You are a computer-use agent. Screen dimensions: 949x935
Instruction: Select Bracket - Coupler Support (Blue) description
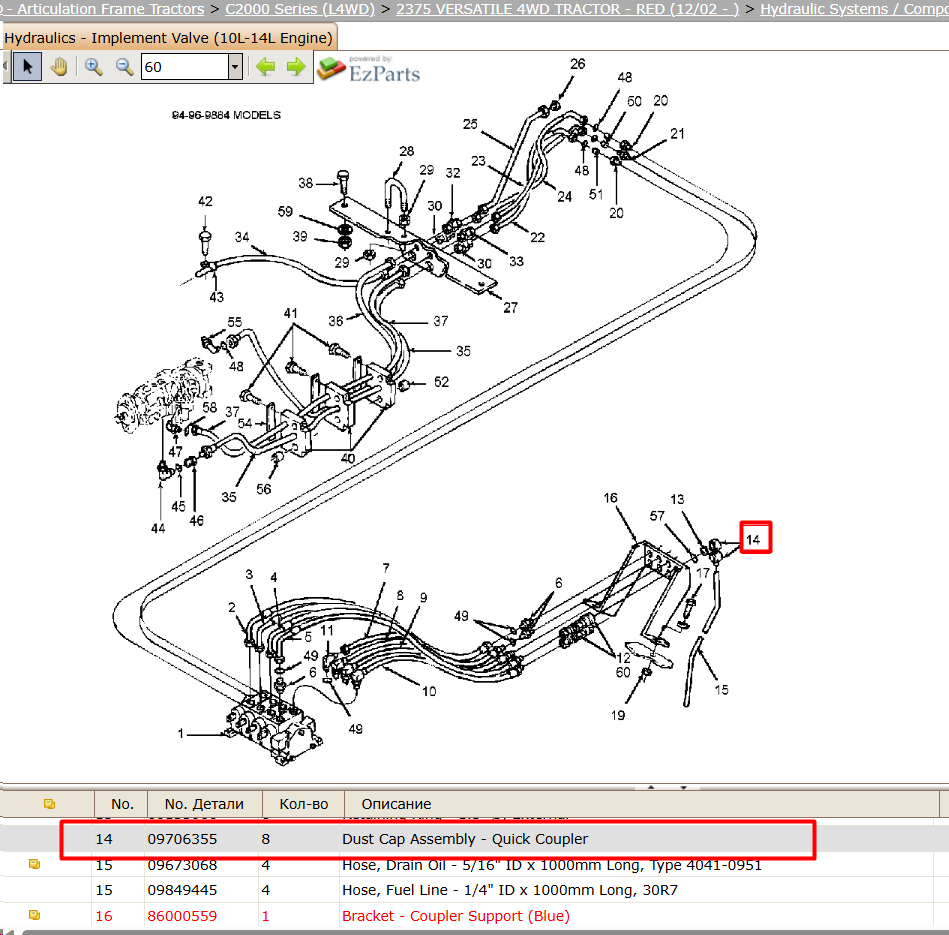tap(456, 916)
